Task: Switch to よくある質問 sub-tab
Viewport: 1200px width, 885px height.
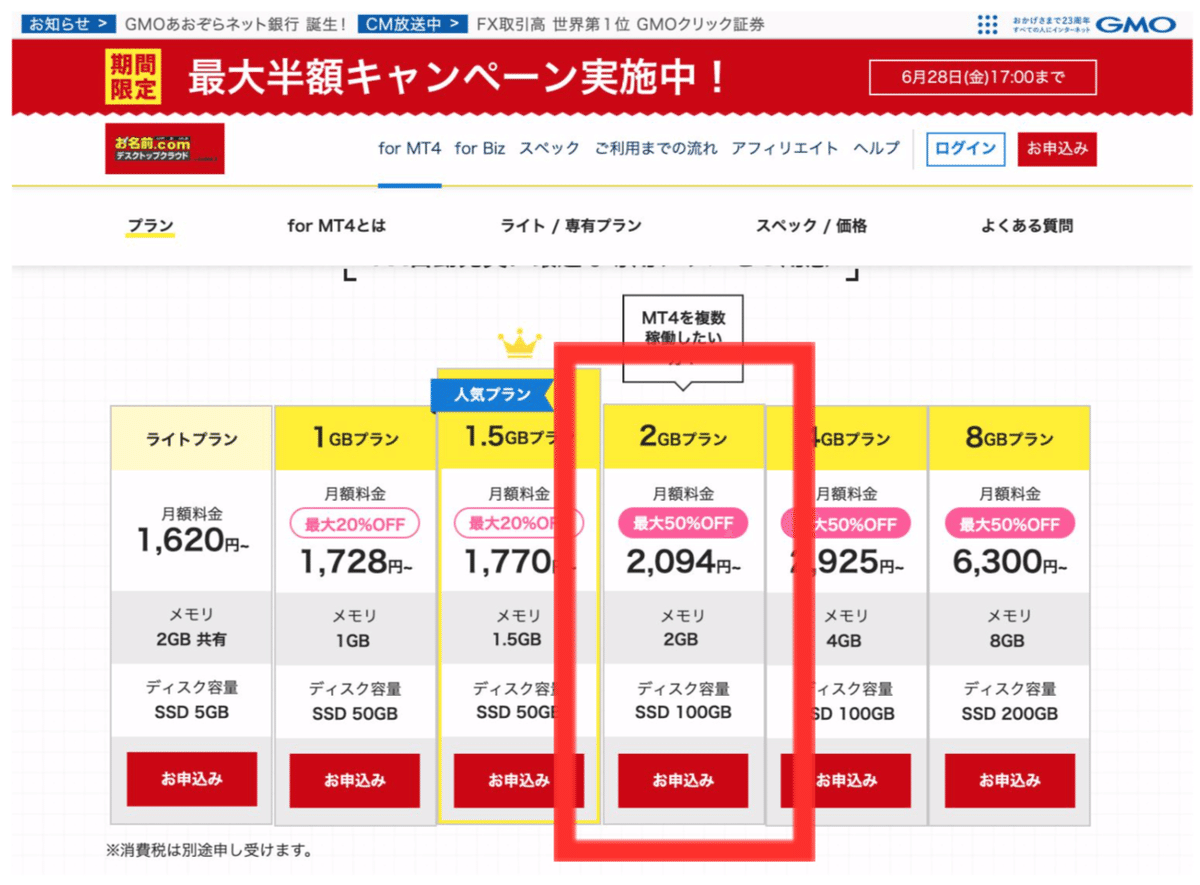Action: click(1027, 226)
